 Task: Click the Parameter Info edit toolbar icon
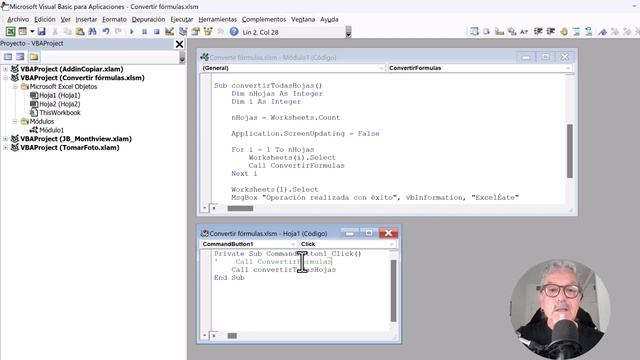[x=512, y=31]
